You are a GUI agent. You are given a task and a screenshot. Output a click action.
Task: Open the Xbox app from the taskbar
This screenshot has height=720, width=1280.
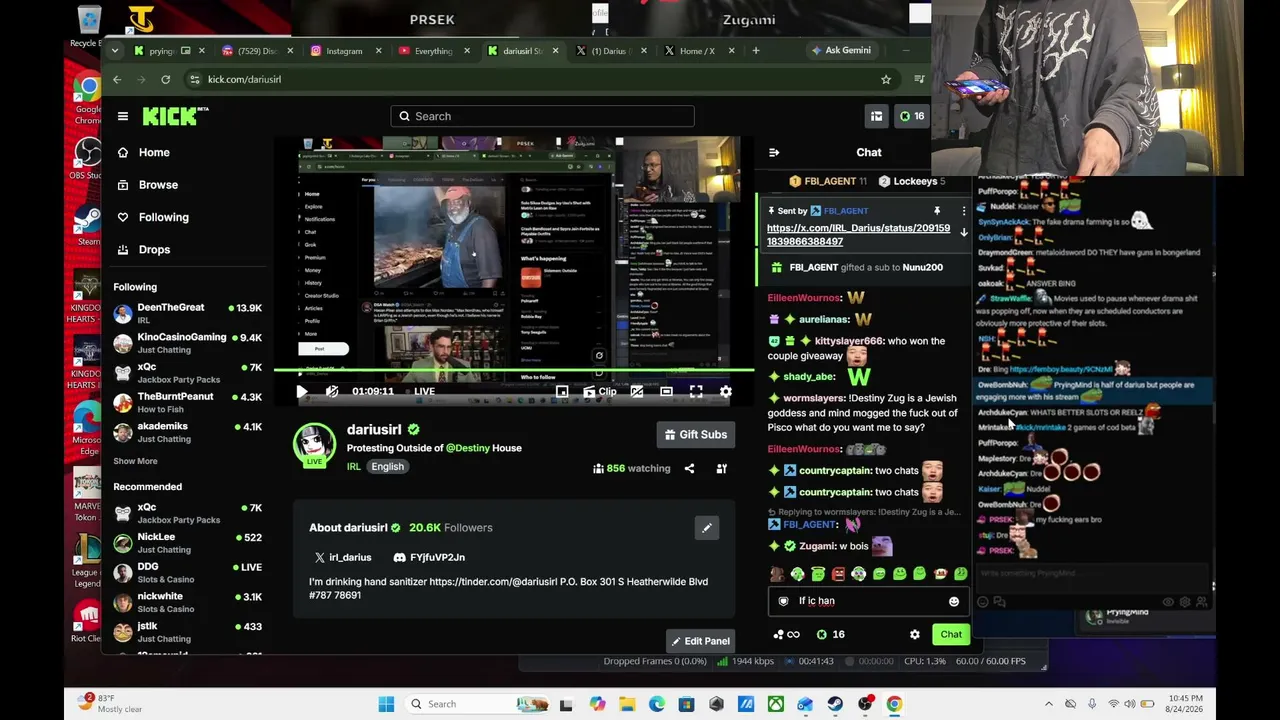click(x=776, y=704)
